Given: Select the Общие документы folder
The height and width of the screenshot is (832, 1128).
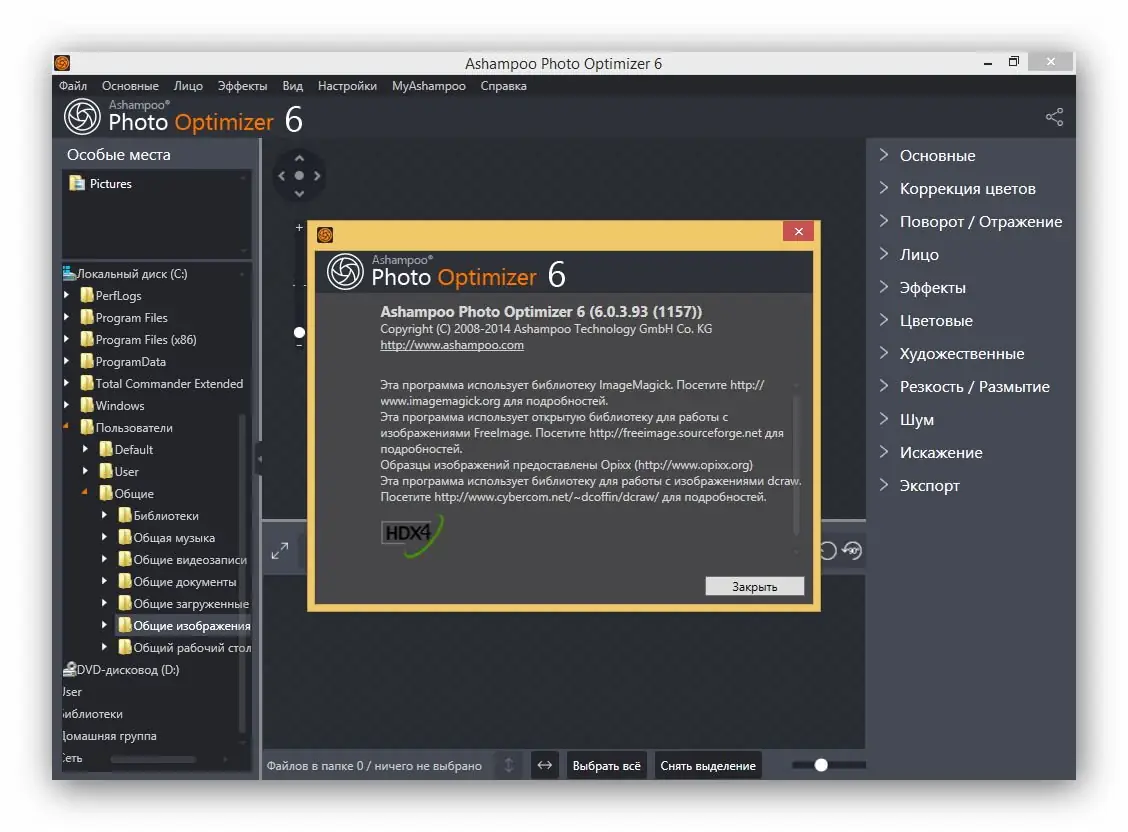Looking at the screenshot, I should pyautogui.click(x=177, y=581).
